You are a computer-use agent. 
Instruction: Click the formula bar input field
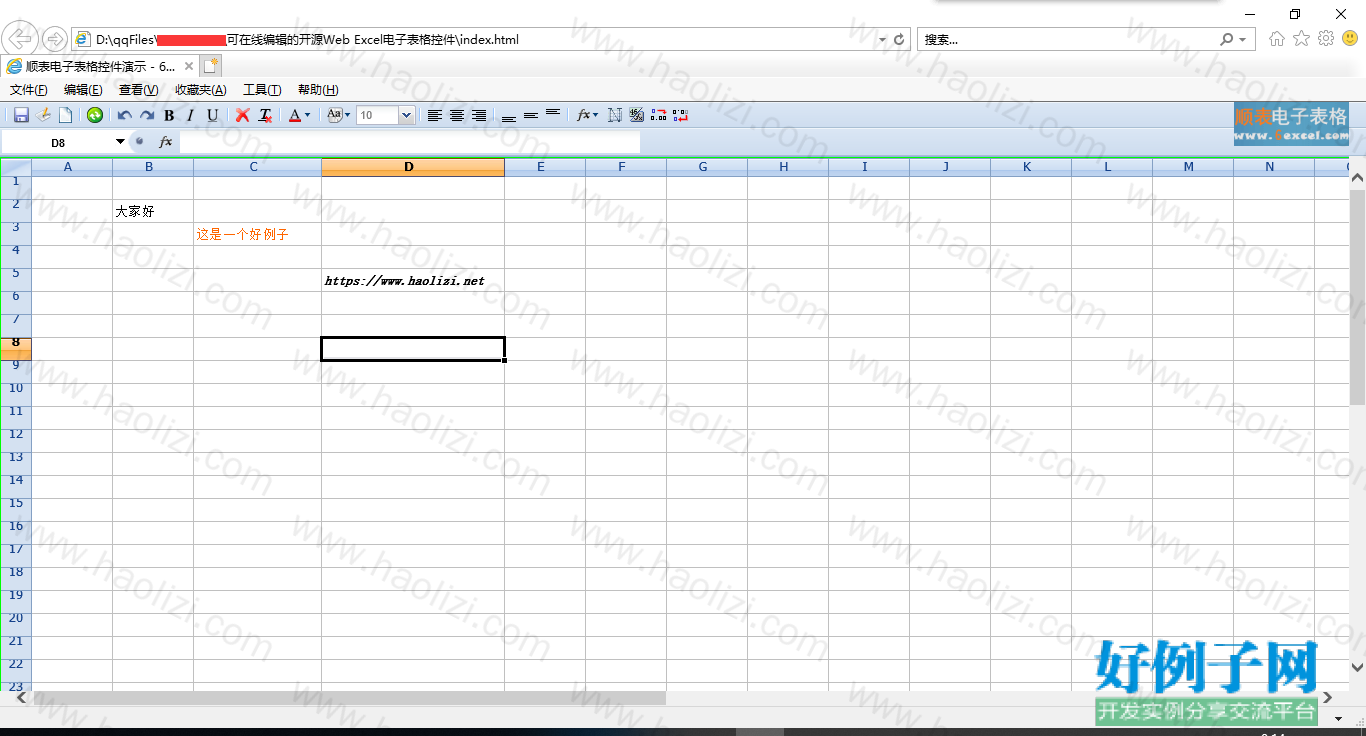click(x=410, y=142)
